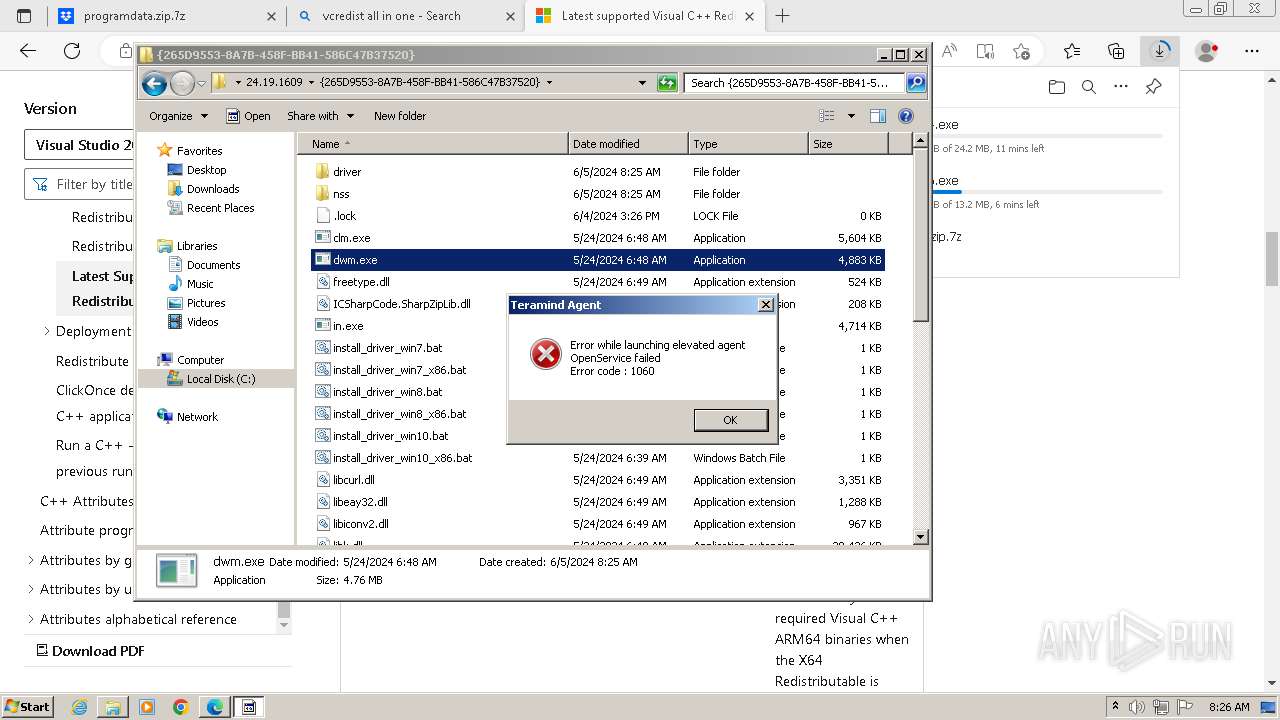Select the dwm.exe application icon
This screenshot has height=720, width=1280.
pyautogui.click(x=323, y=260)
